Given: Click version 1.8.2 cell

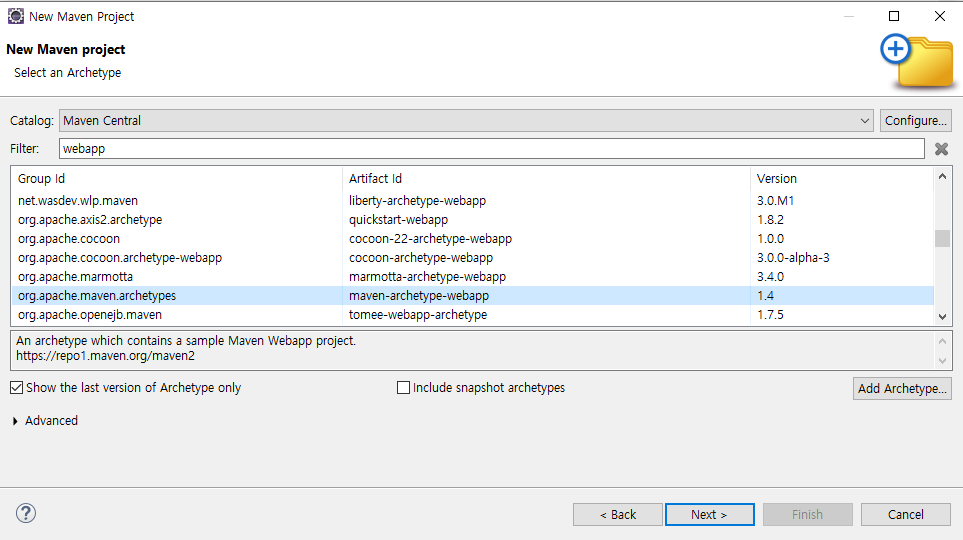Looking at the screenshot, I should (x=770, y=220).
